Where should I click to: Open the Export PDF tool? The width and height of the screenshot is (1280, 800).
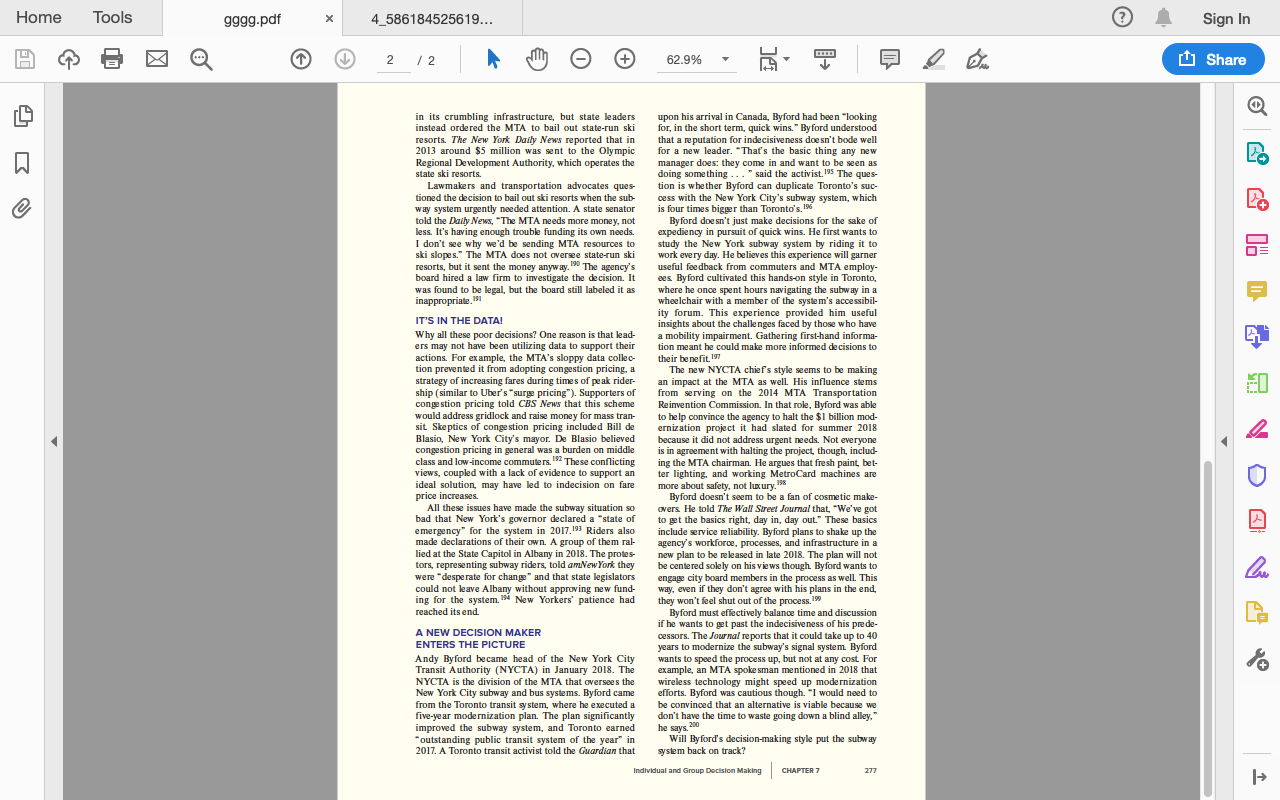pos(1256,155)
